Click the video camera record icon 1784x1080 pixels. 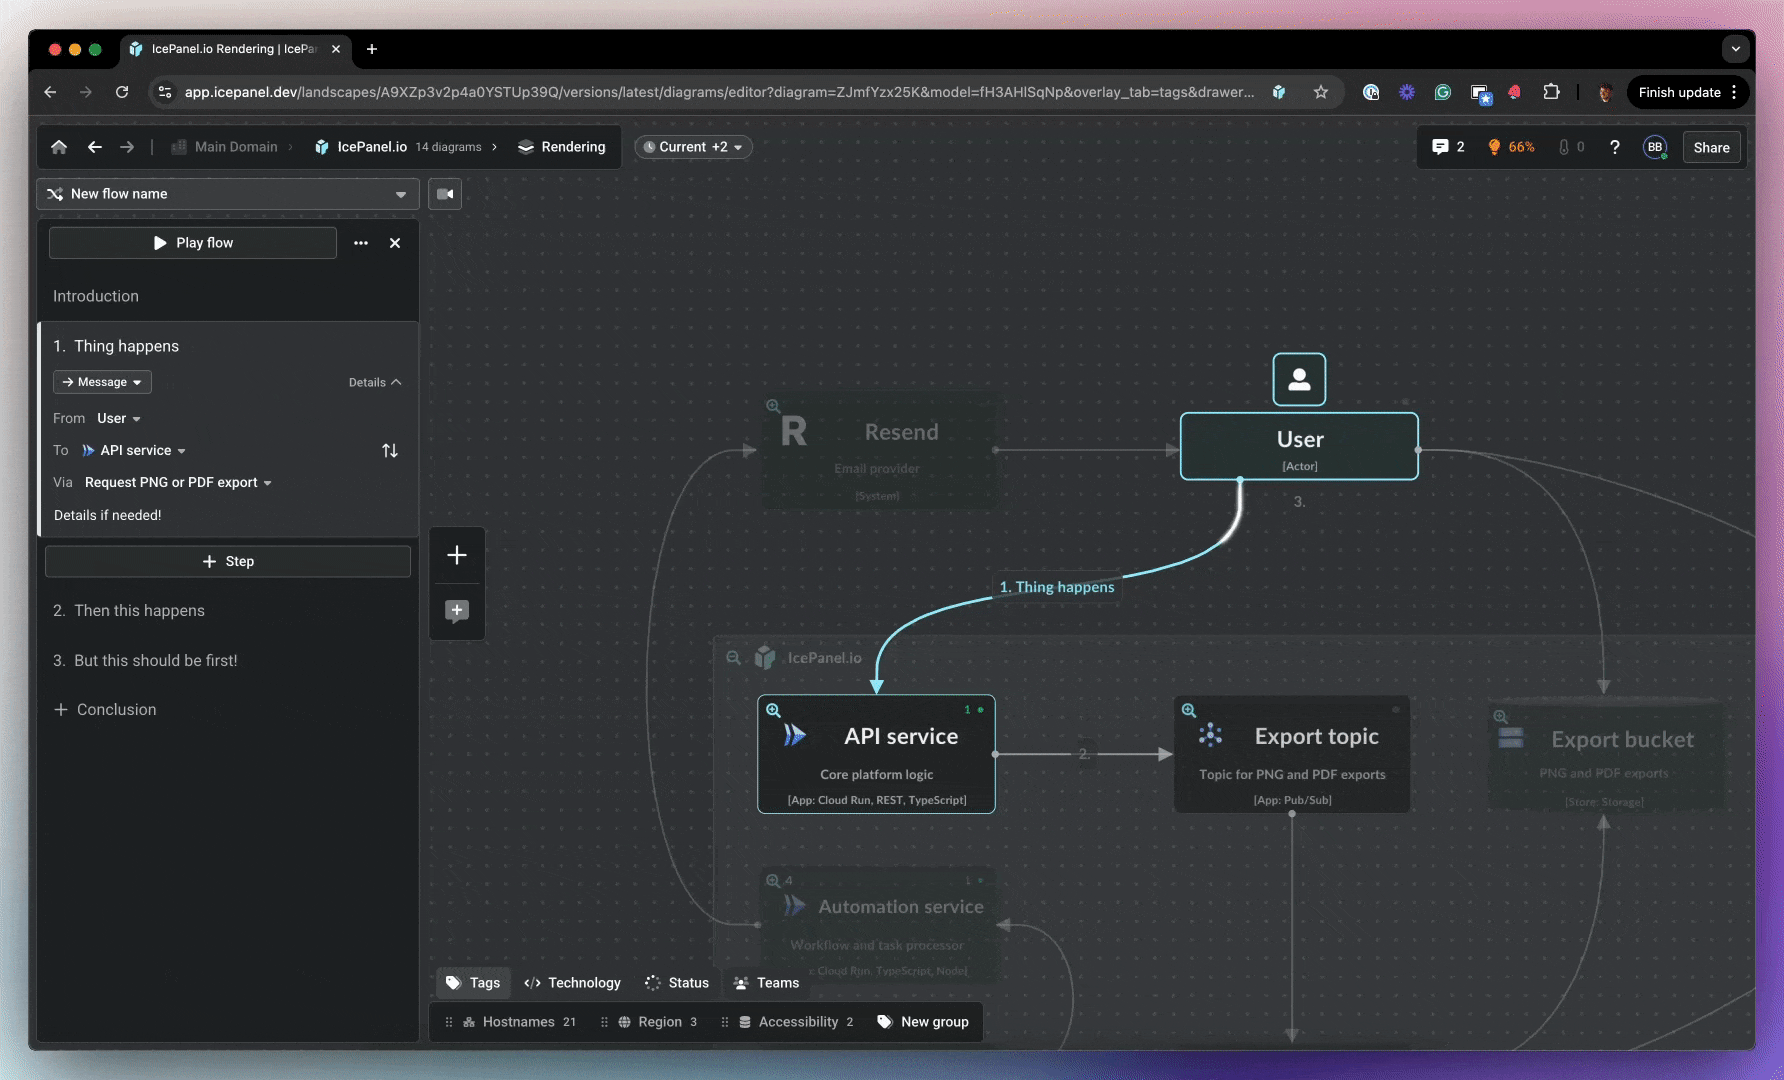pos(445,194)
